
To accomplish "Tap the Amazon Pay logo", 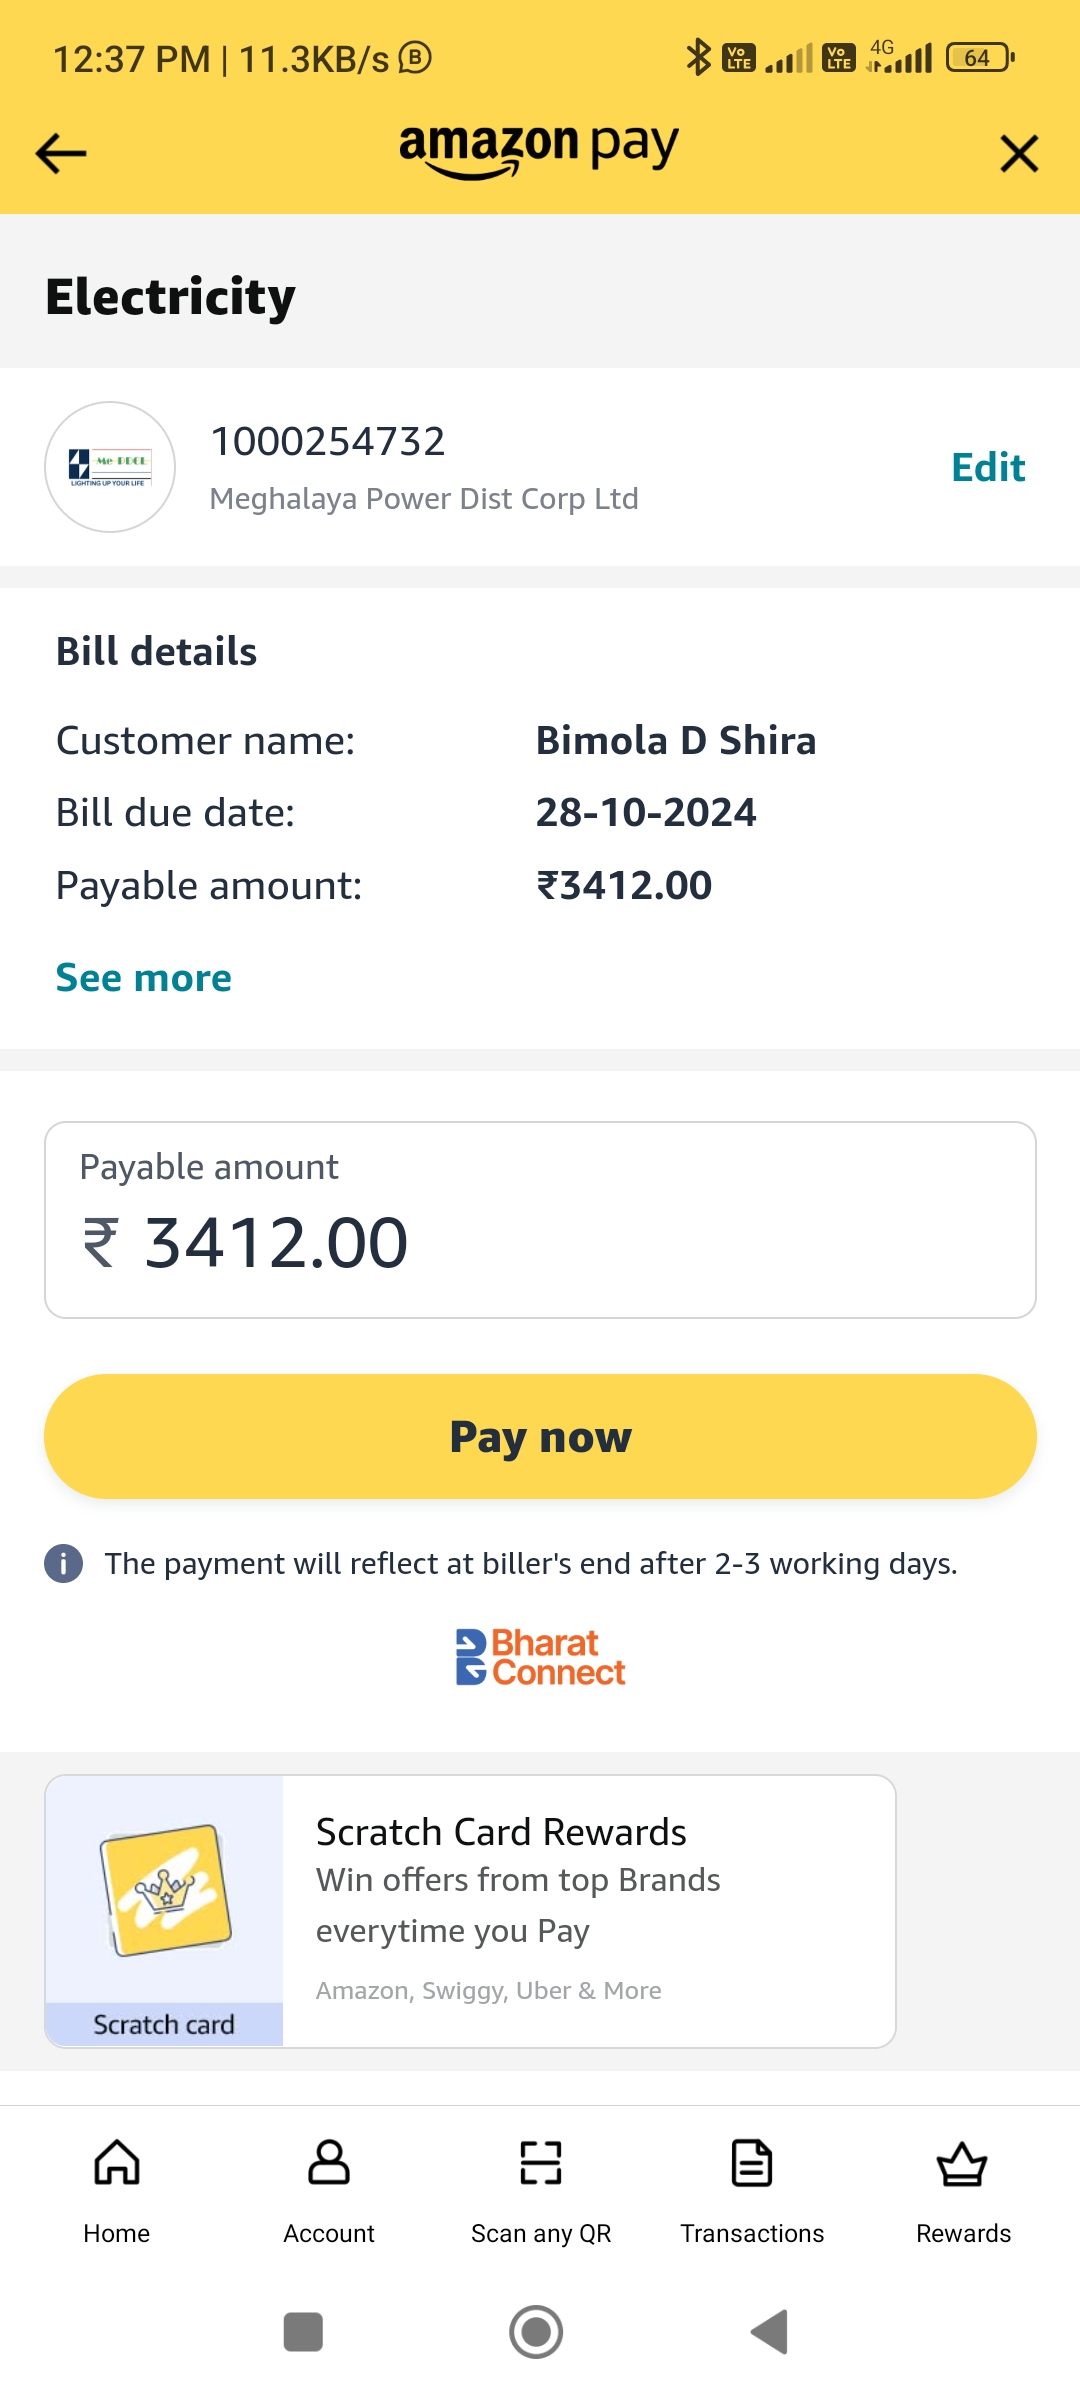I will coord(539,148).
